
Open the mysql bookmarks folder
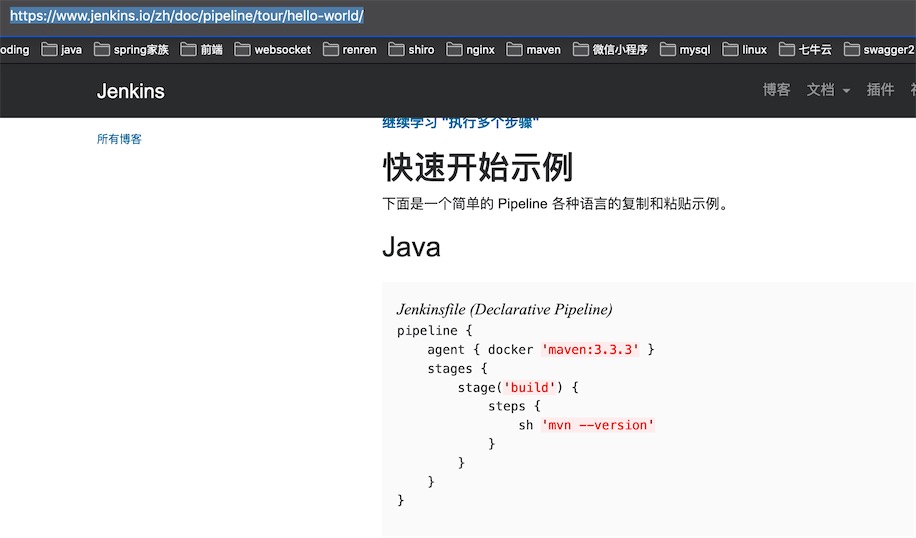(685, 50)
